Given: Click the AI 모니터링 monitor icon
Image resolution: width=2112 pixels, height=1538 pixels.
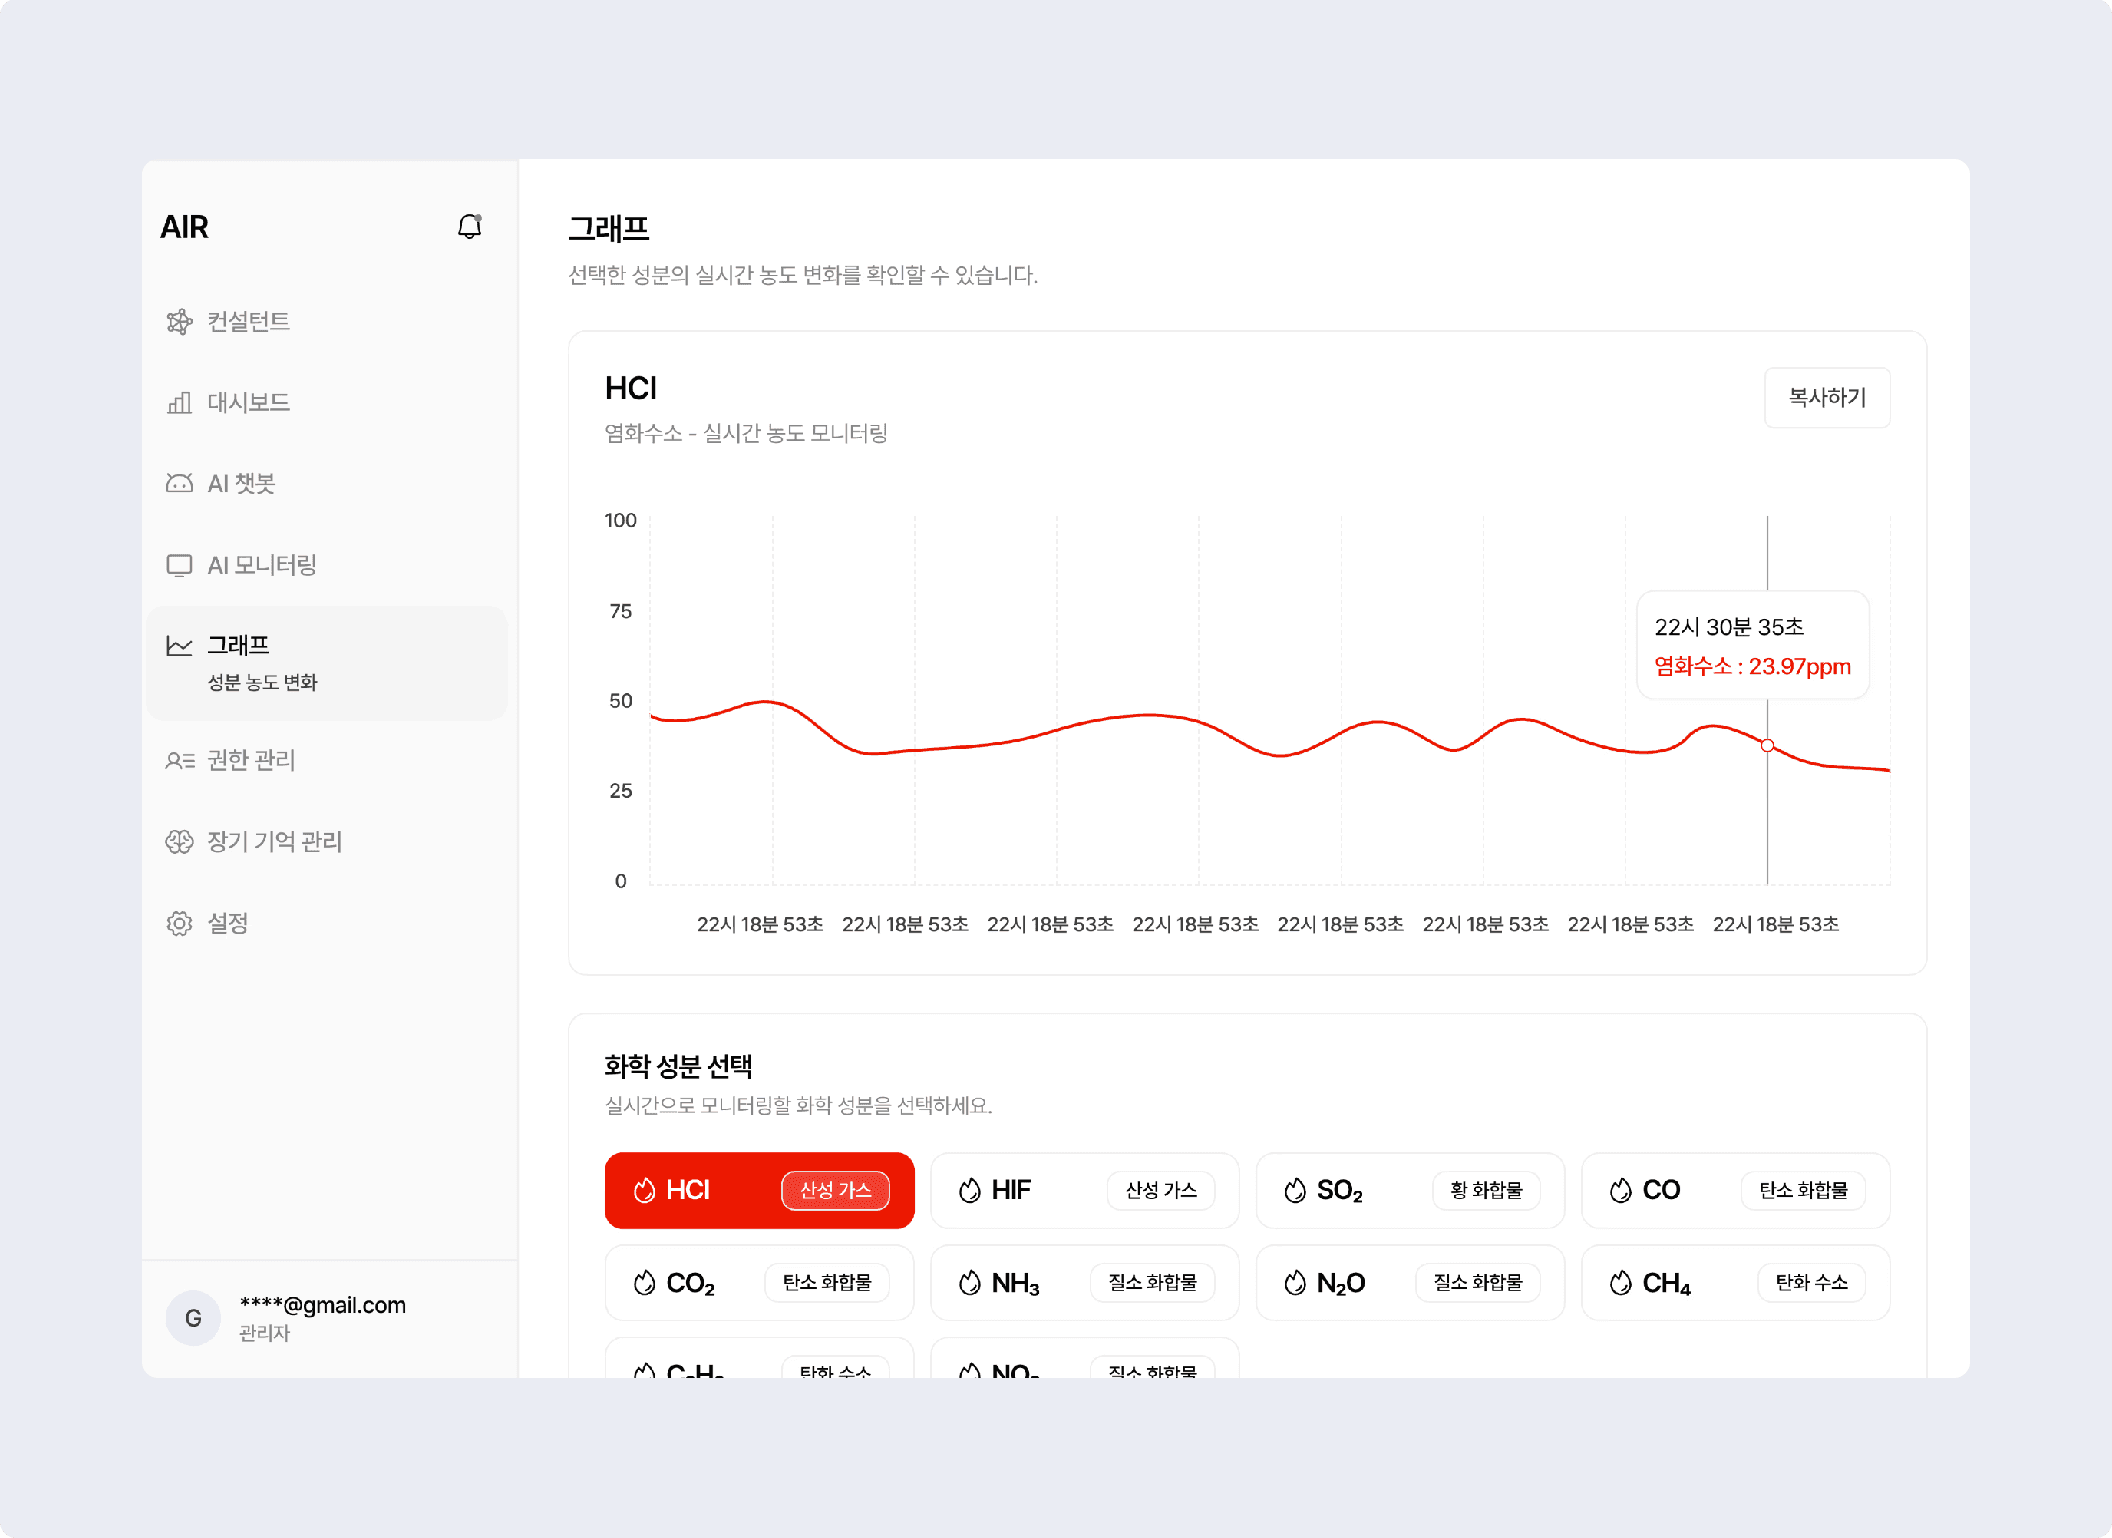Looking at the screenshot, I should tap(179, 565).
